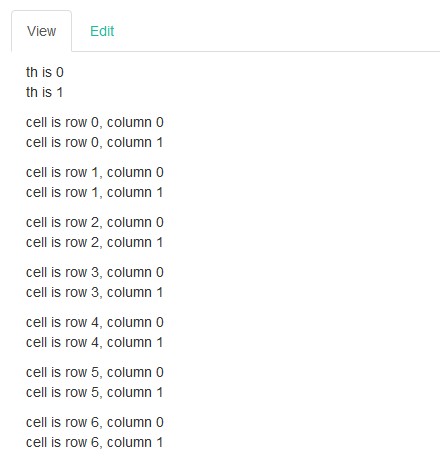Screen dimensions: 440x474
Task: Select cell row 2, column 1
Action: [x=94, y=242]
